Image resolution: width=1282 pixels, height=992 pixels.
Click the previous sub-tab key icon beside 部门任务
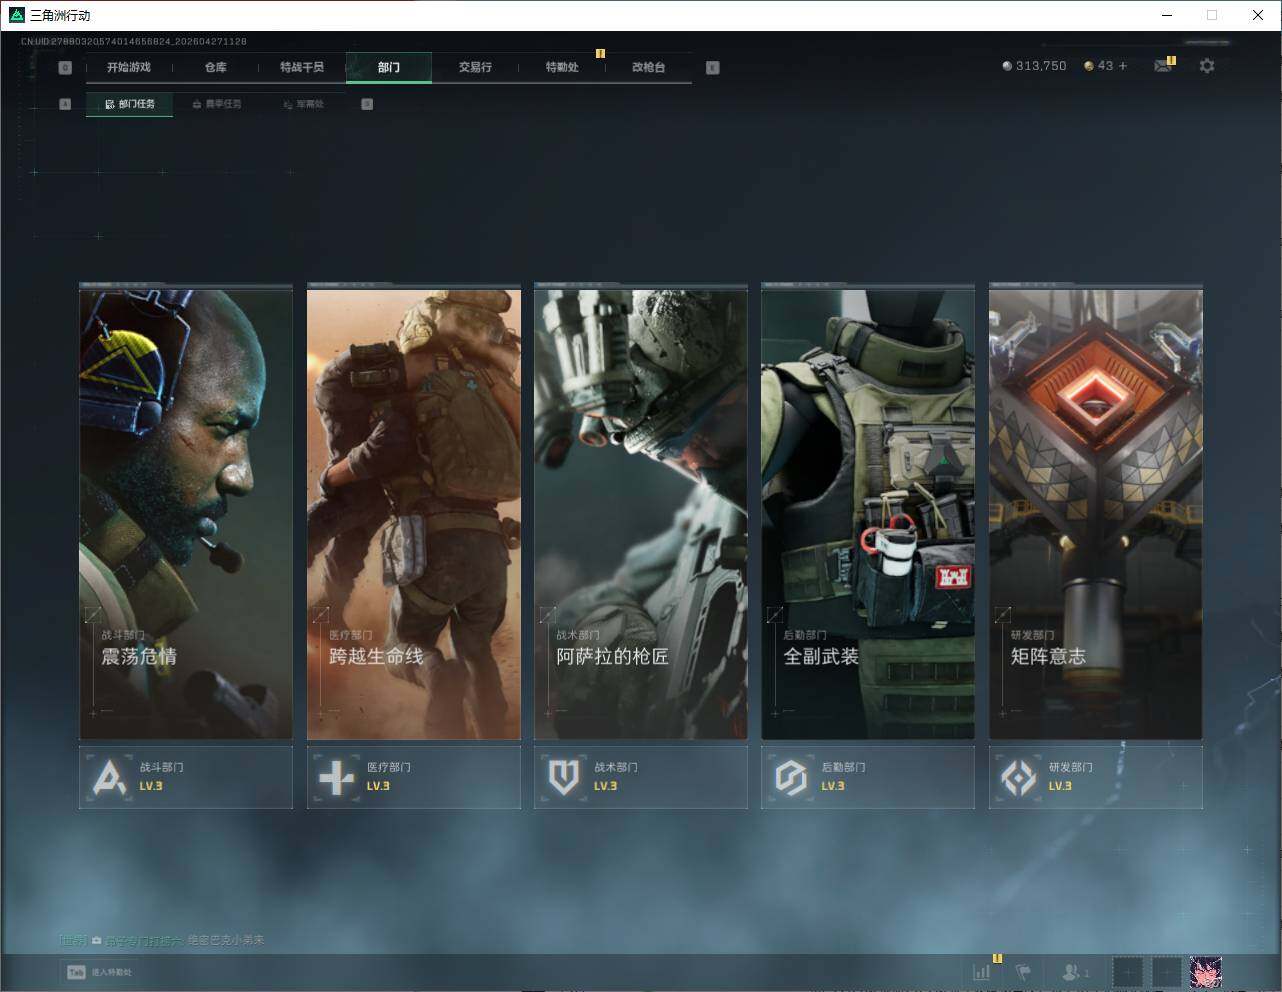[x=65, y=104]
